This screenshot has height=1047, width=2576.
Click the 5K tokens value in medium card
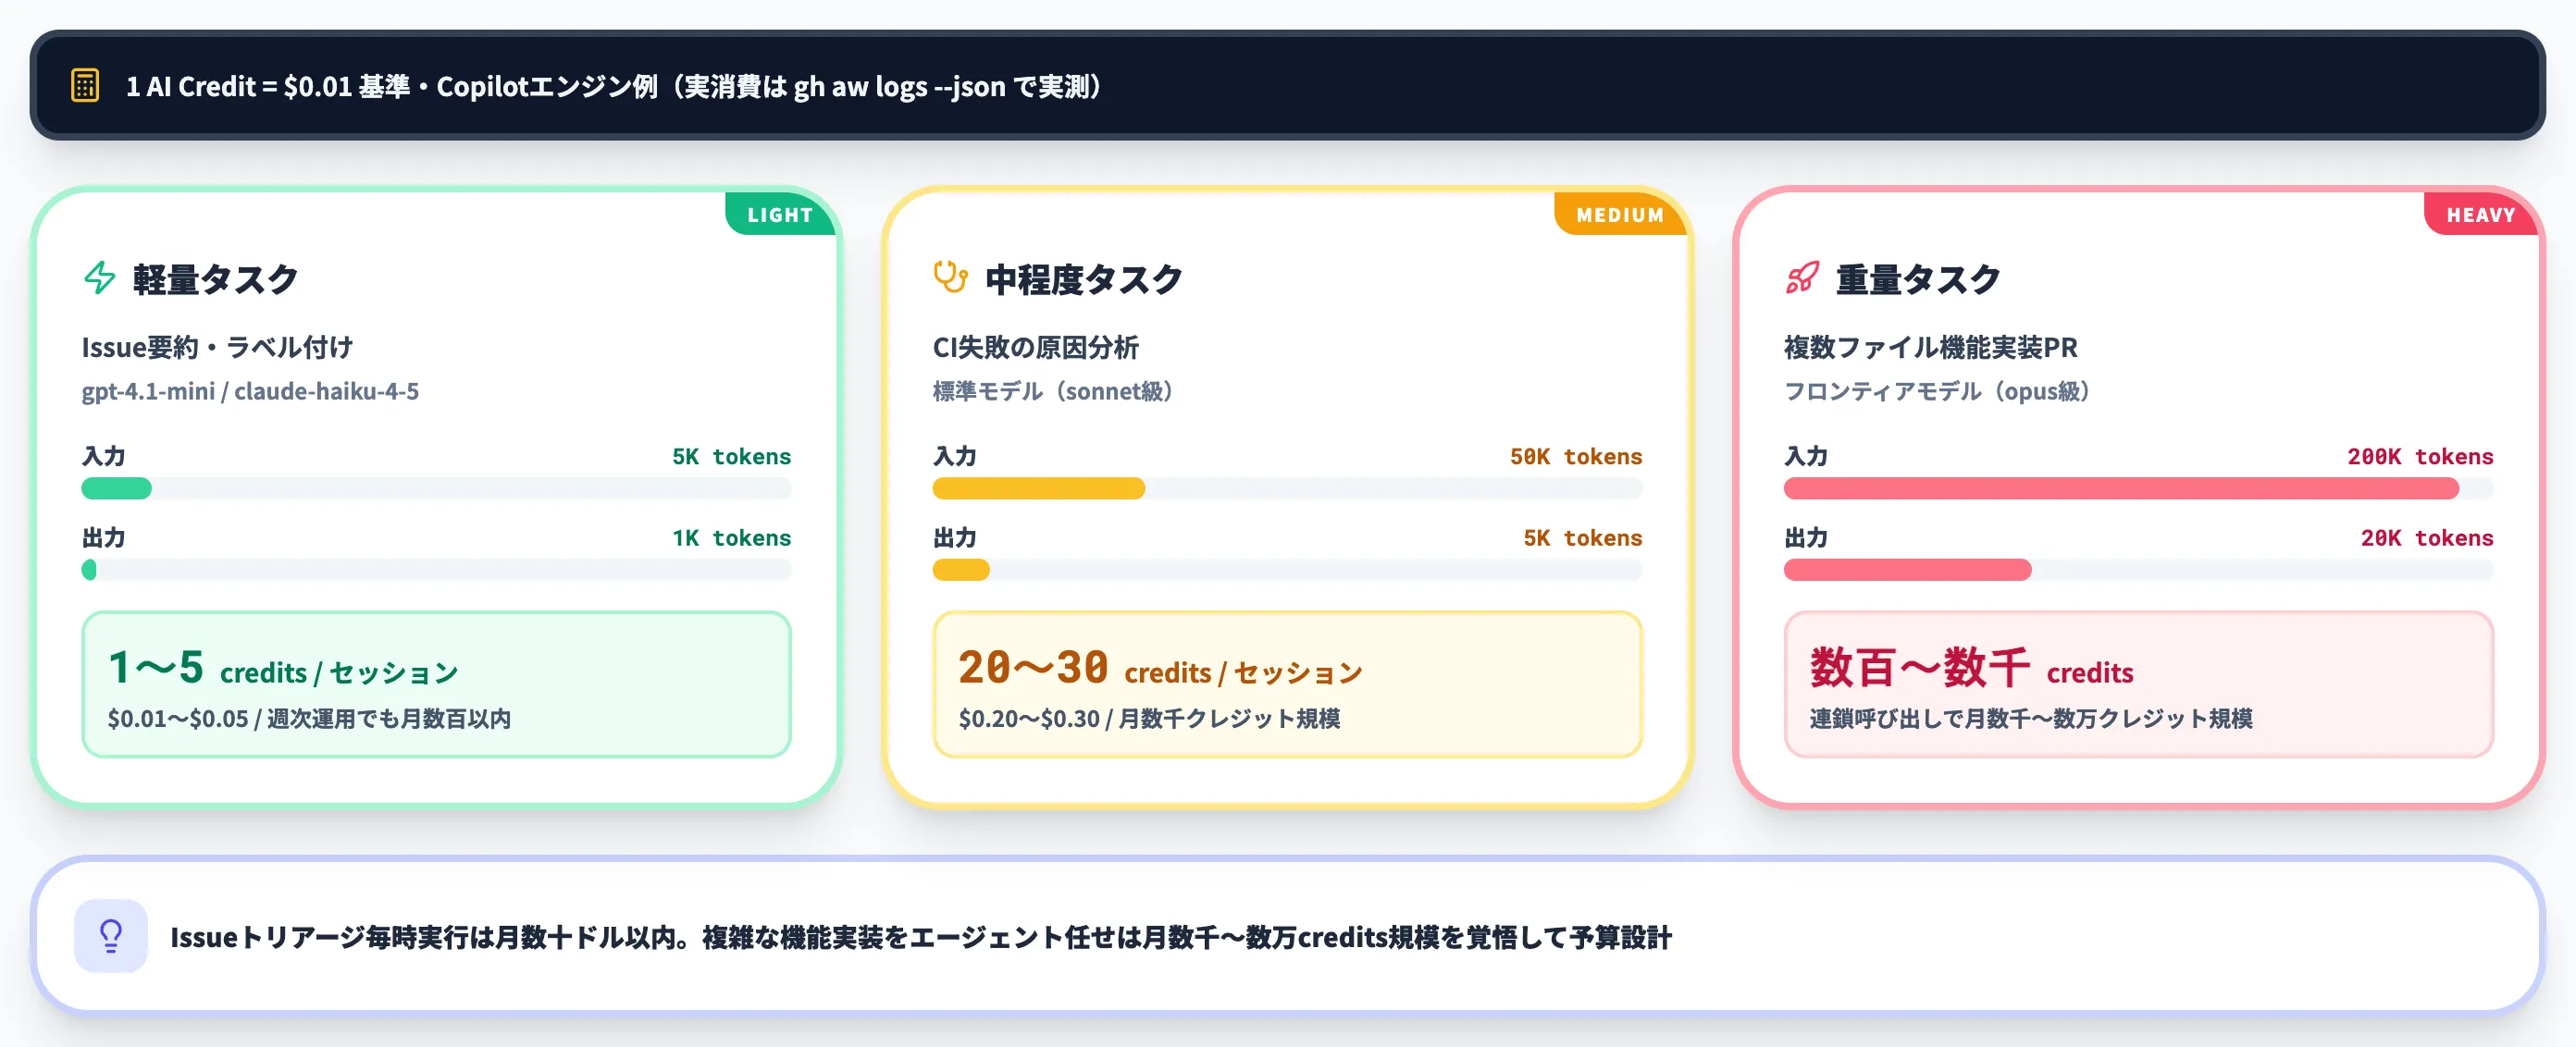[x=1582, y=538]
